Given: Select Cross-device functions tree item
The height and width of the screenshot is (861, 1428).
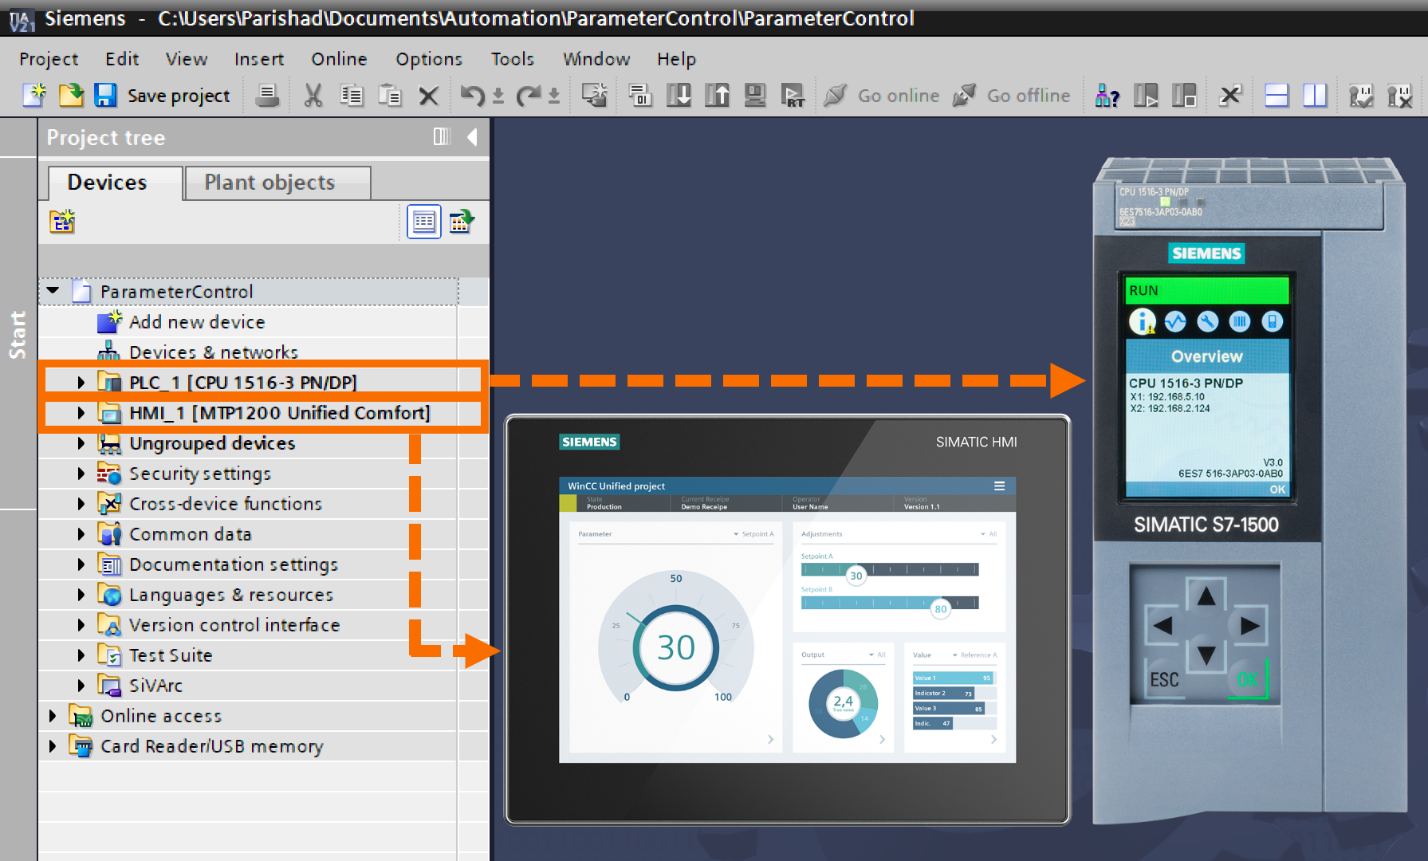Looking at the screenshot, I should click(225, 504).
